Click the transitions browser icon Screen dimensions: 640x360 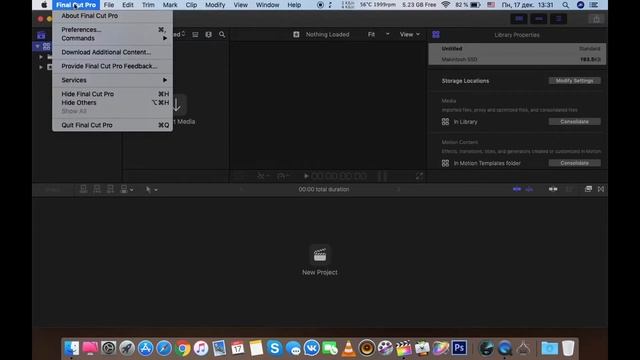click(x=601, y=189)
